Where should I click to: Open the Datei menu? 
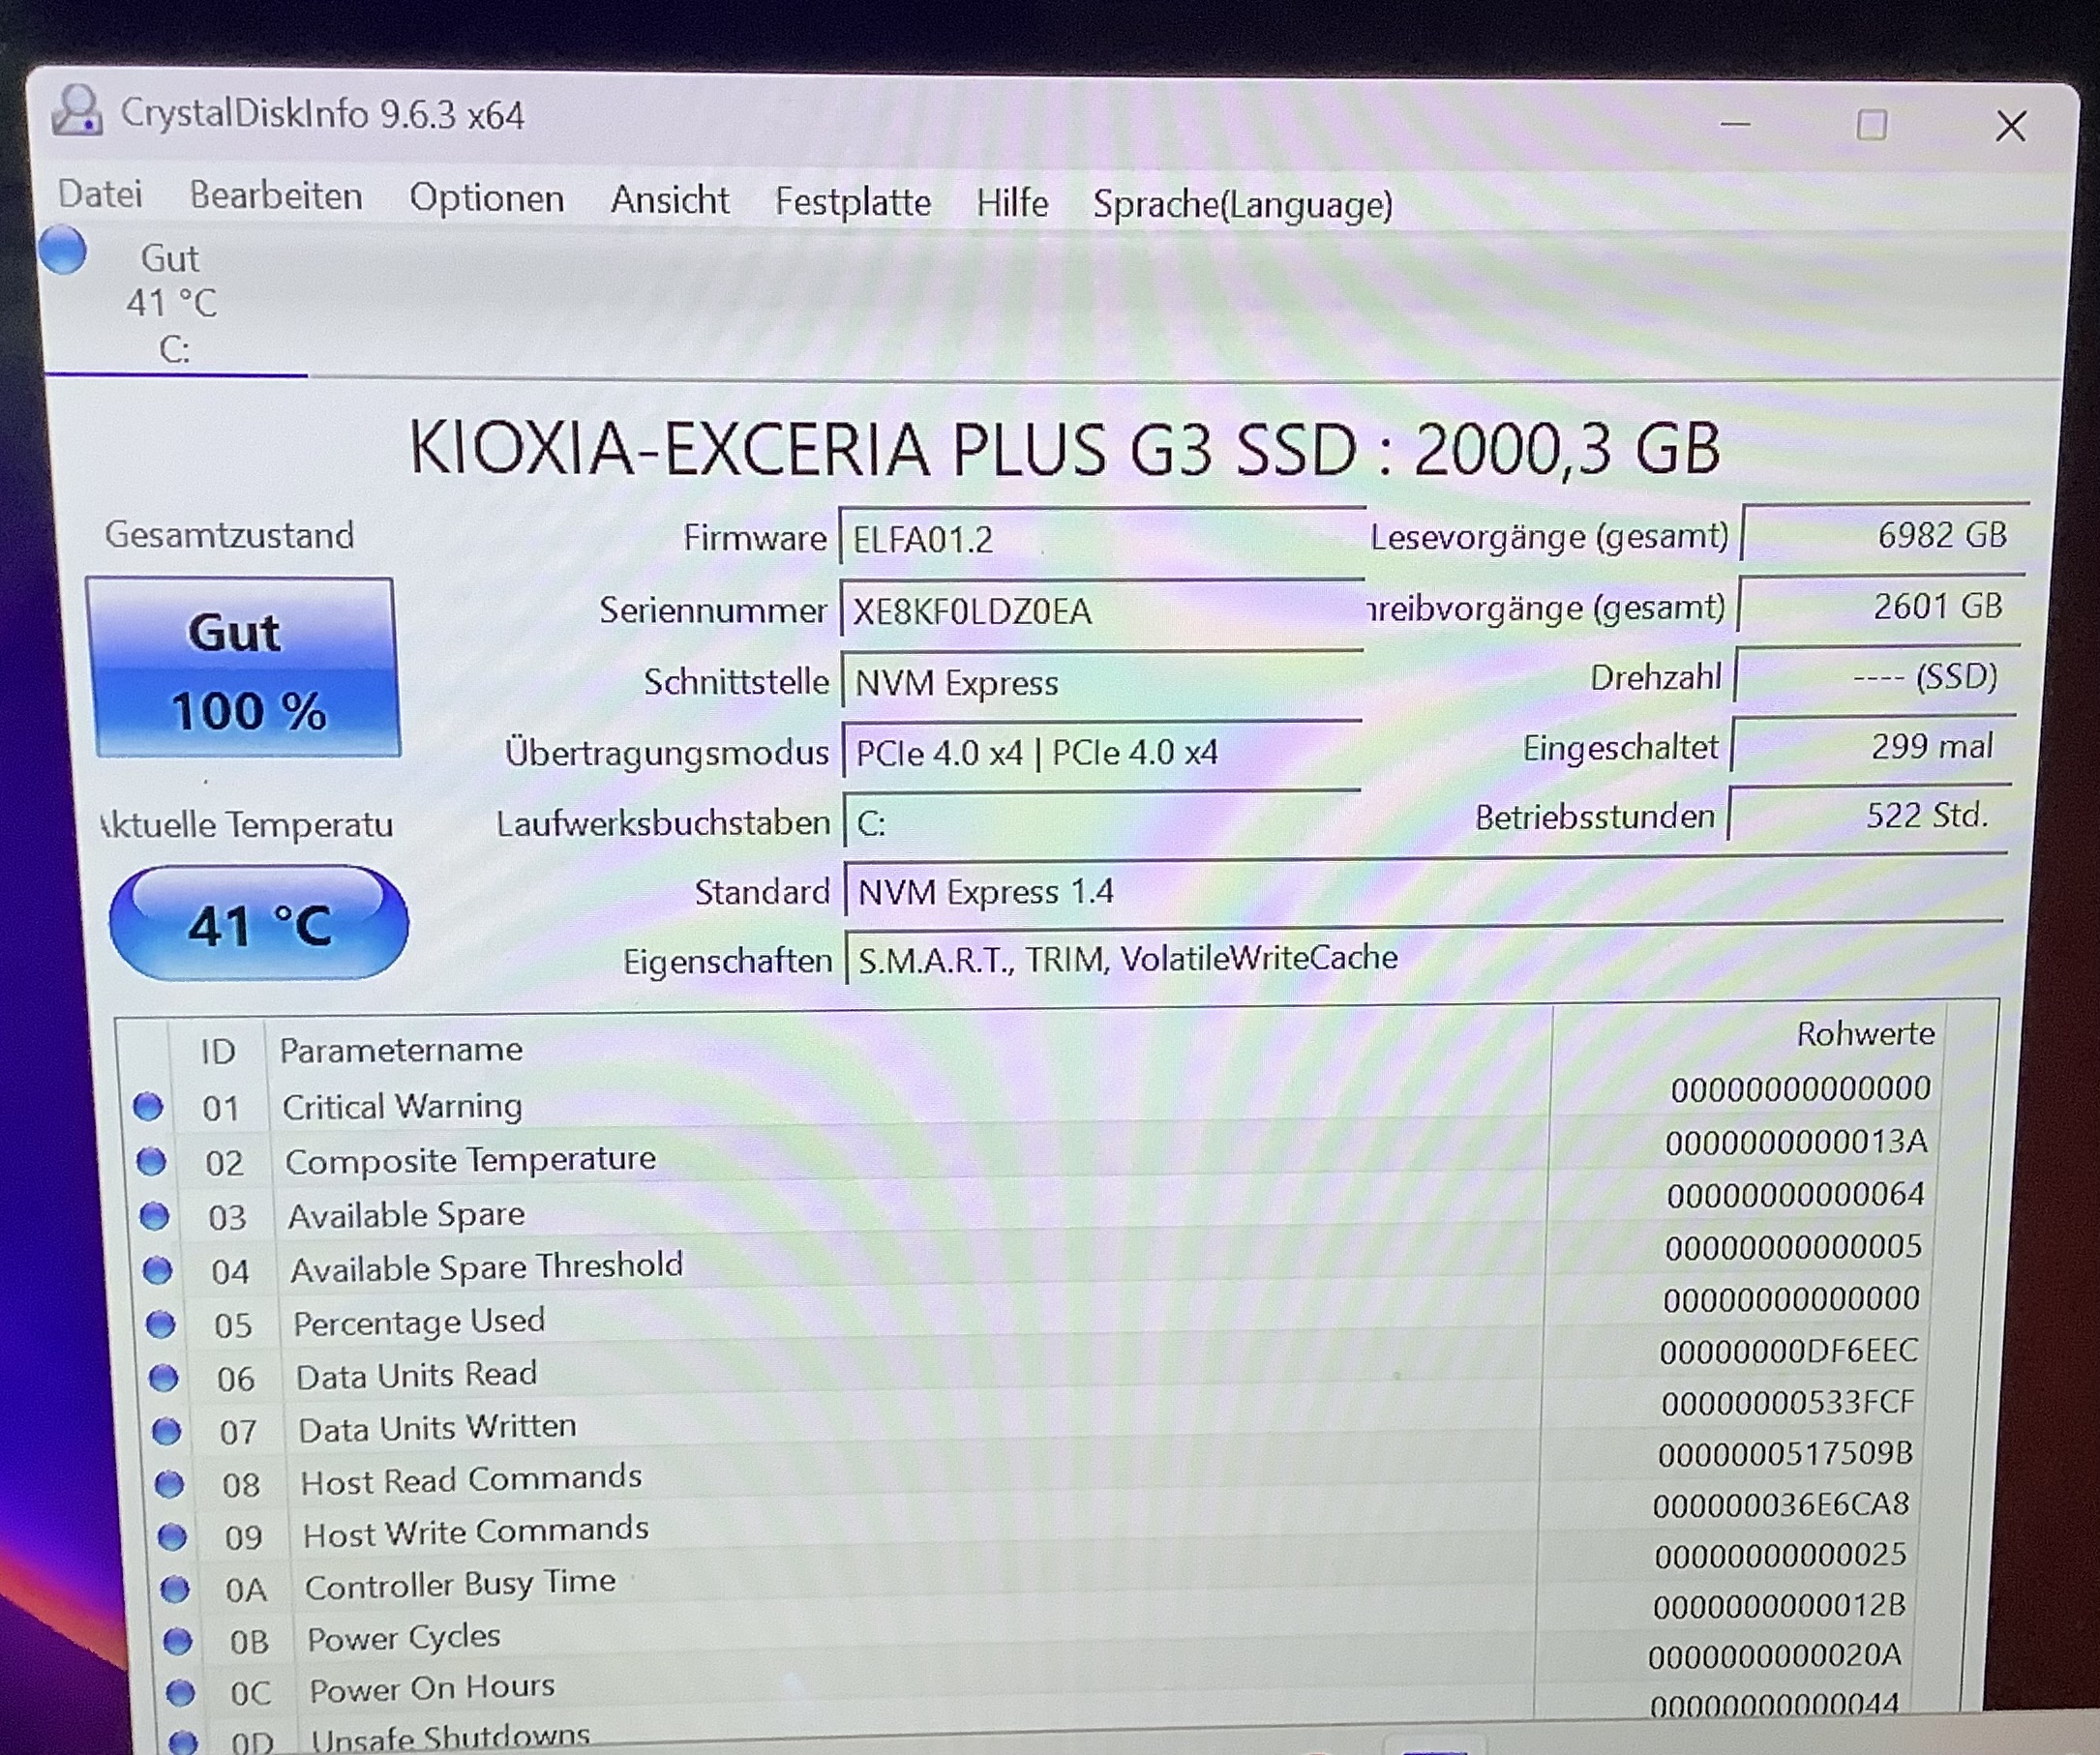100,194
